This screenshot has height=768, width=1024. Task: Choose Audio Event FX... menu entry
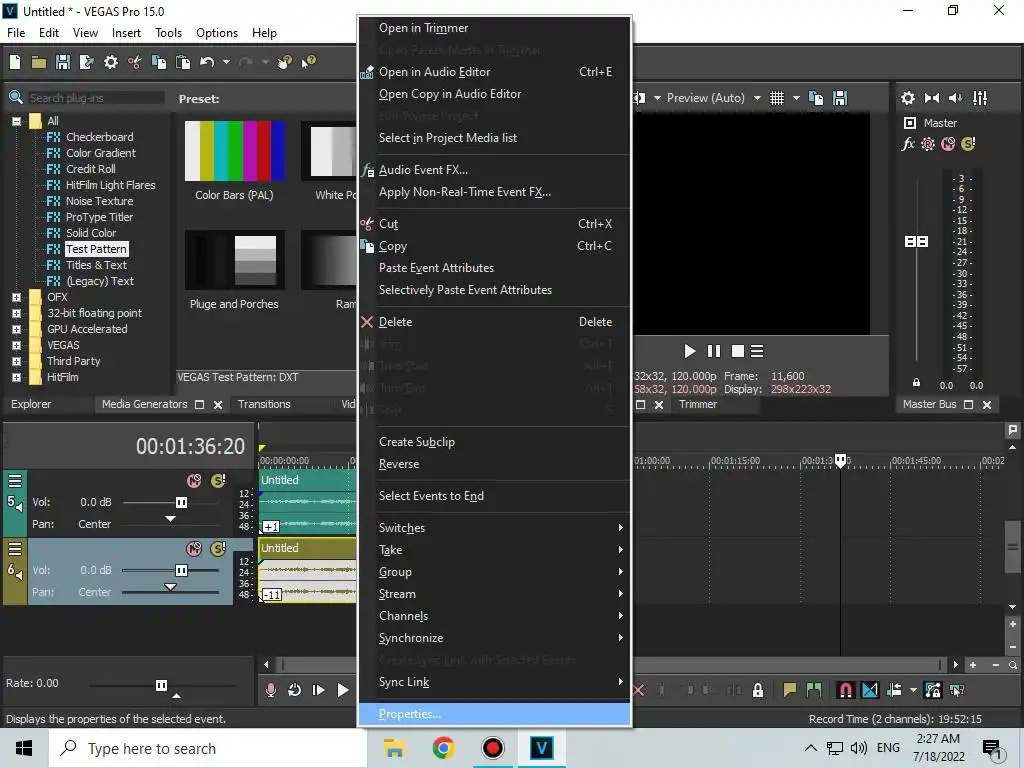point(494,170)
